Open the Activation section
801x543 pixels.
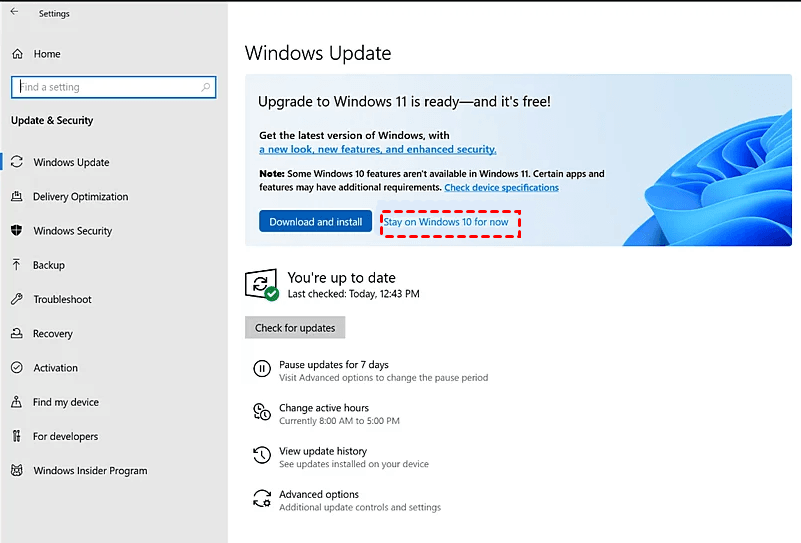tap(56, 367)
